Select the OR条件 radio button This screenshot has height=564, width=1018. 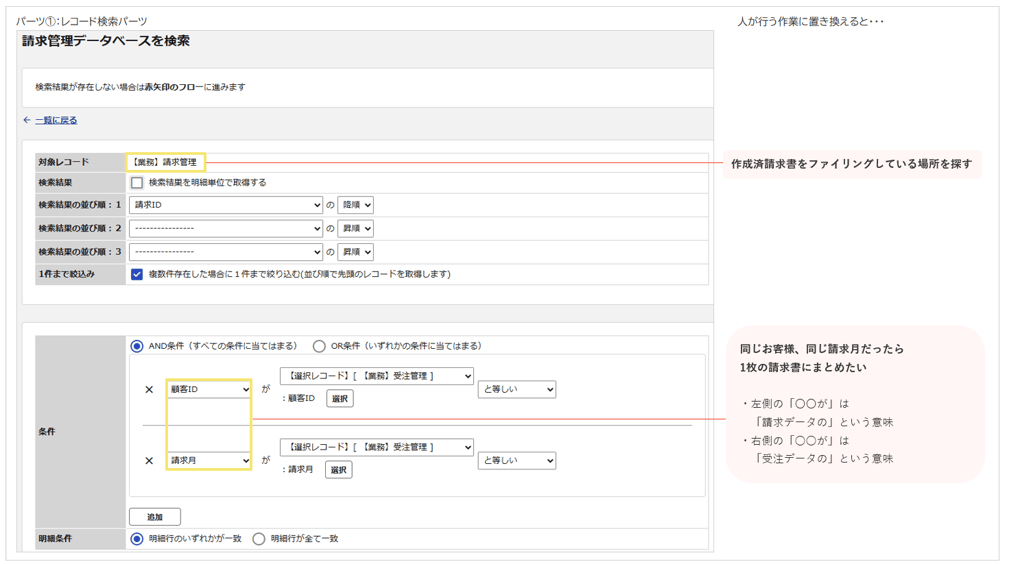click(319, 346)
